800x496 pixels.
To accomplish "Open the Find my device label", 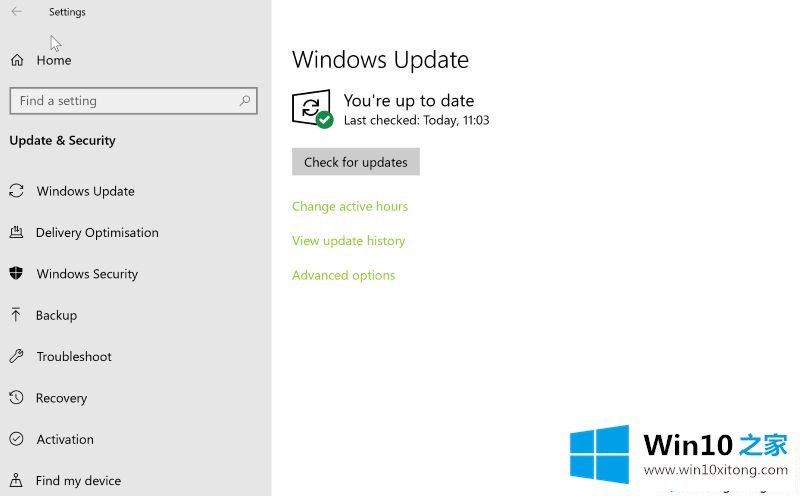I will [x=78, y=481].
